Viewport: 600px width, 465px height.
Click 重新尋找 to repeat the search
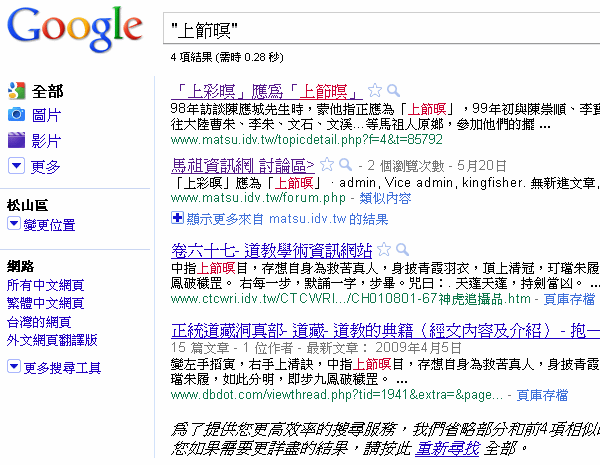(x=447, y=449)
